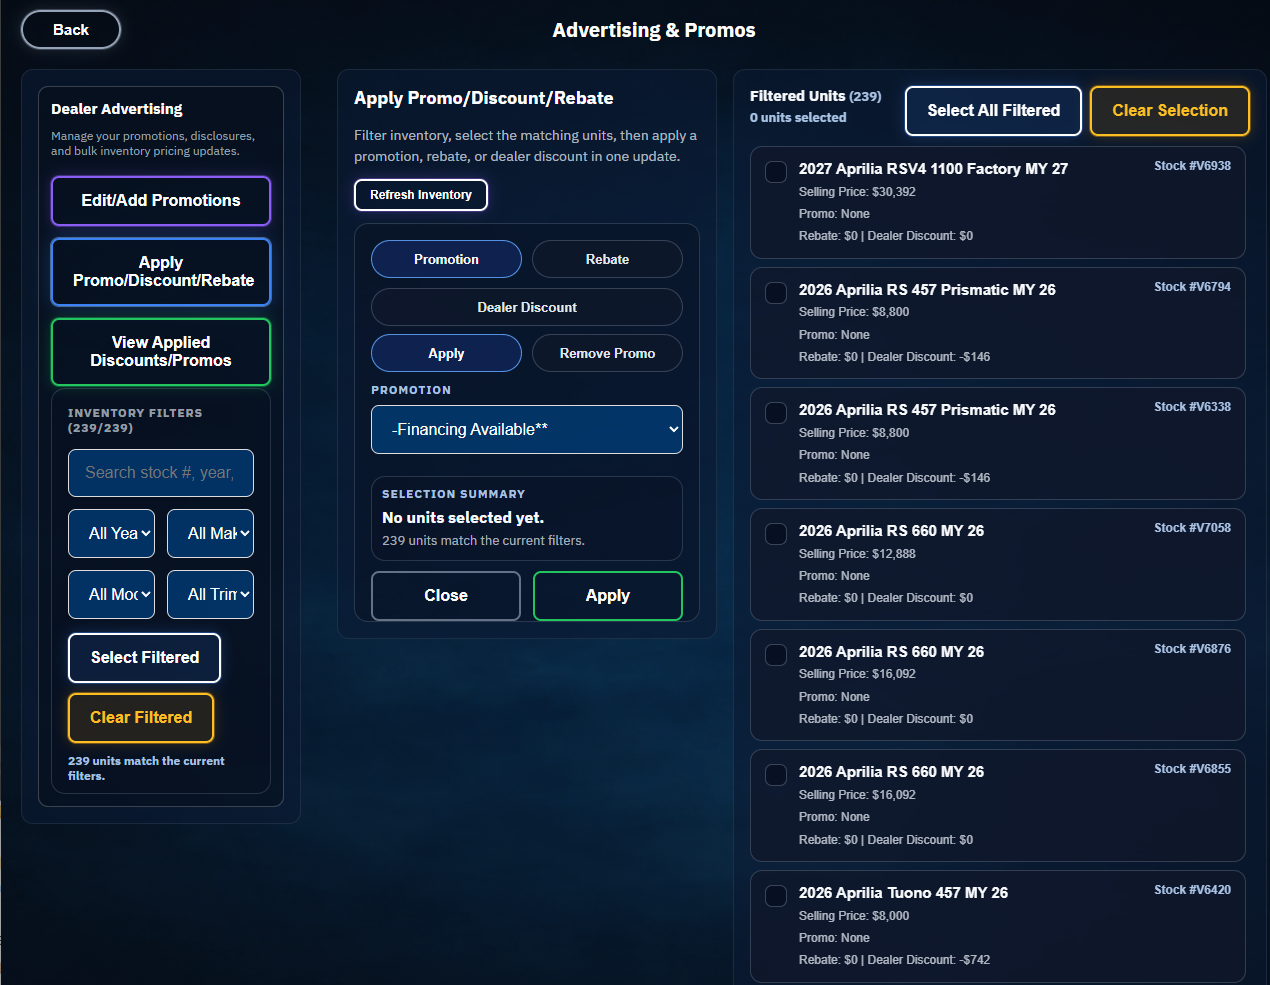The height and width of the screenshot is (985, 1270).
Task: Expand the Financing Available promotion dropdown
Action: point(526,430)
